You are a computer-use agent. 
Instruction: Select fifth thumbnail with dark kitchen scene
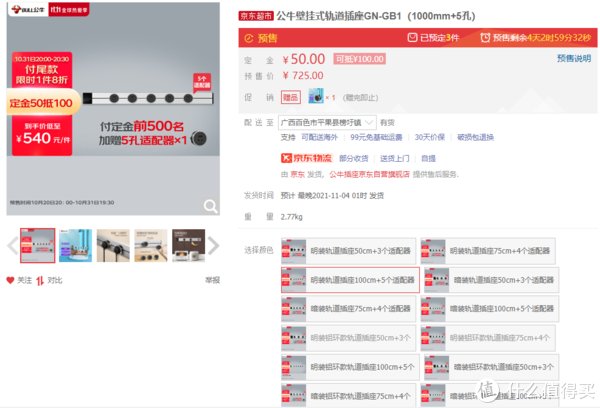coord(189,245)
